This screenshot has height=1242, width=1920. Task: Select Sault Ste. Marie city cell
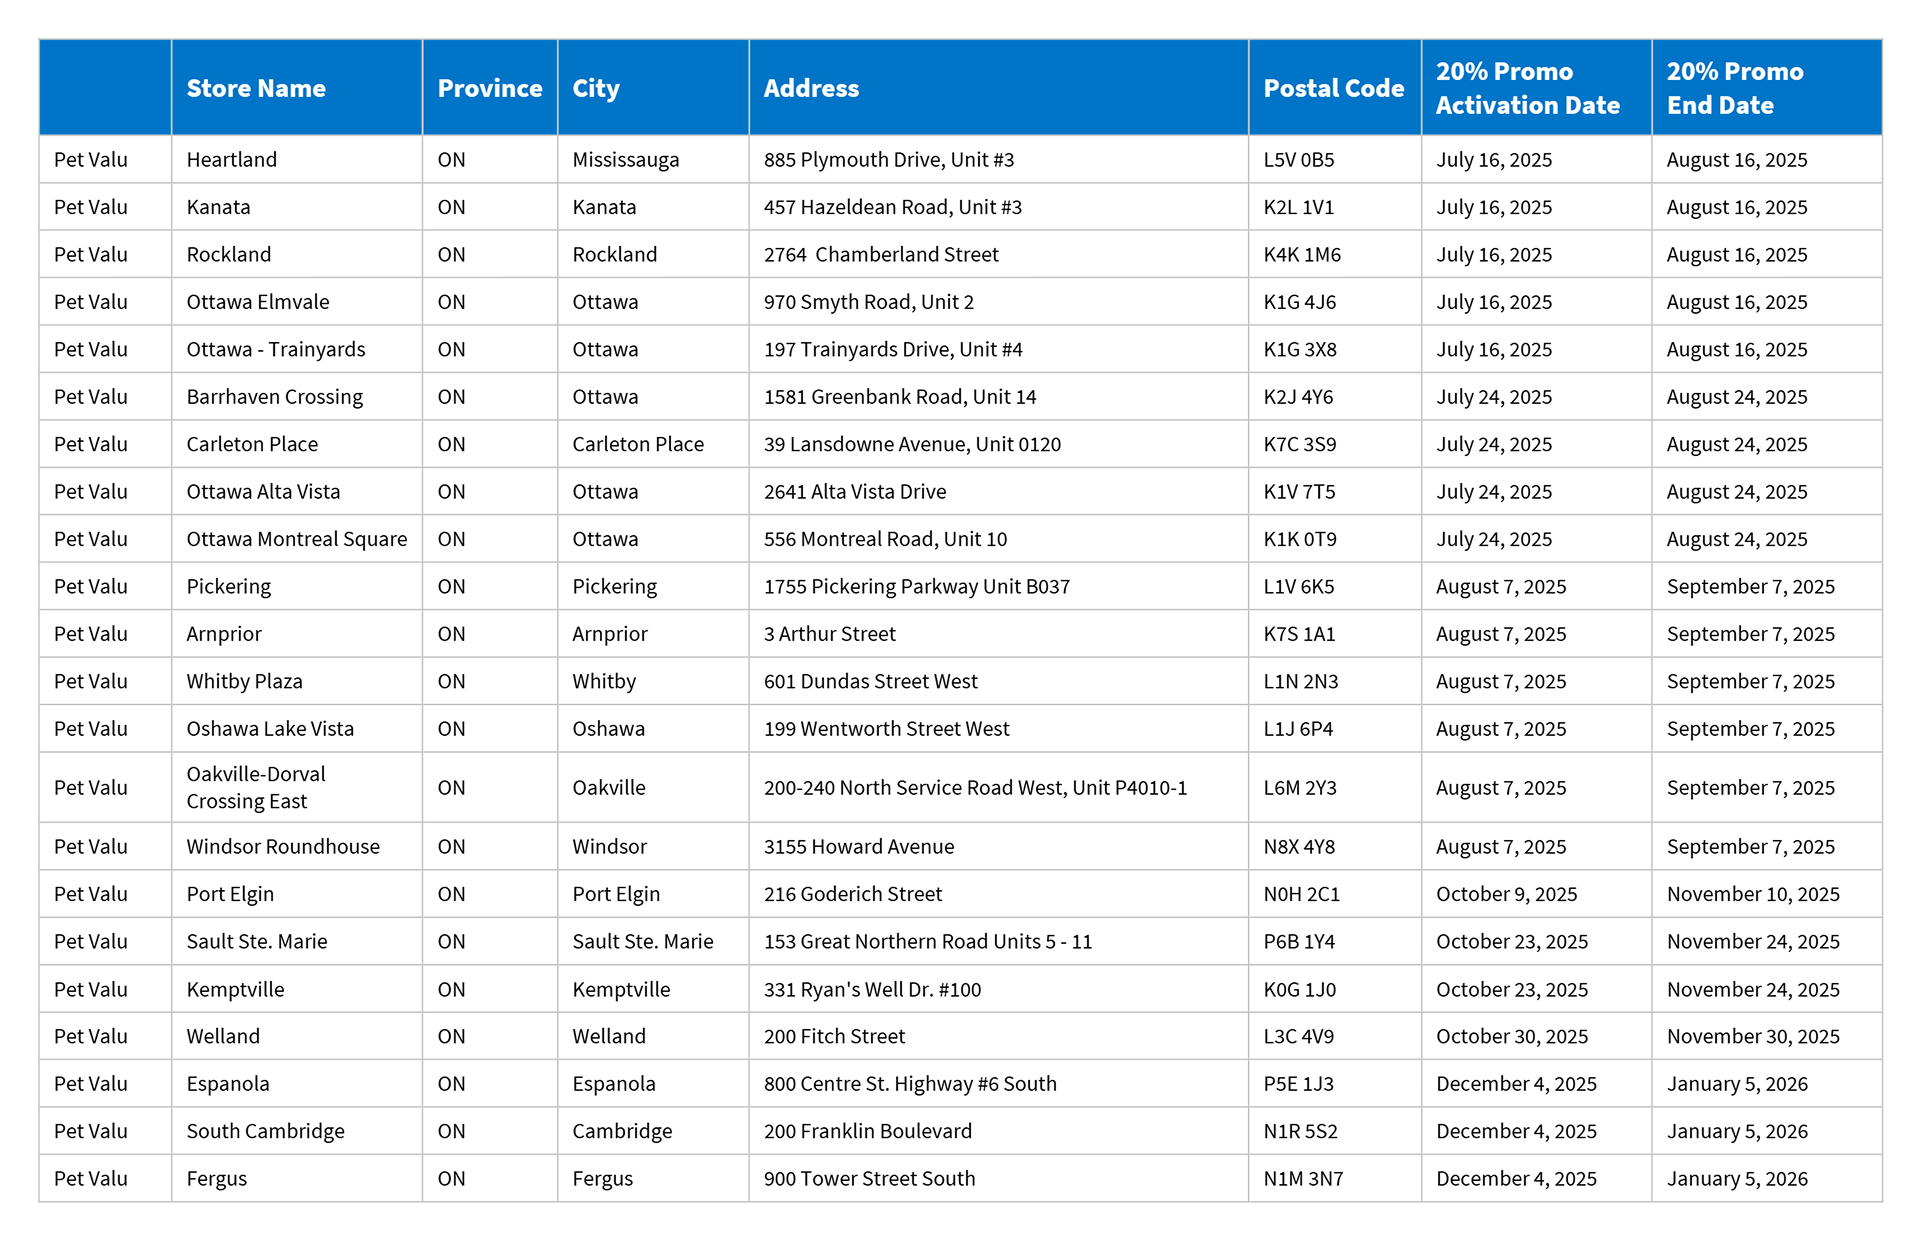642,941
